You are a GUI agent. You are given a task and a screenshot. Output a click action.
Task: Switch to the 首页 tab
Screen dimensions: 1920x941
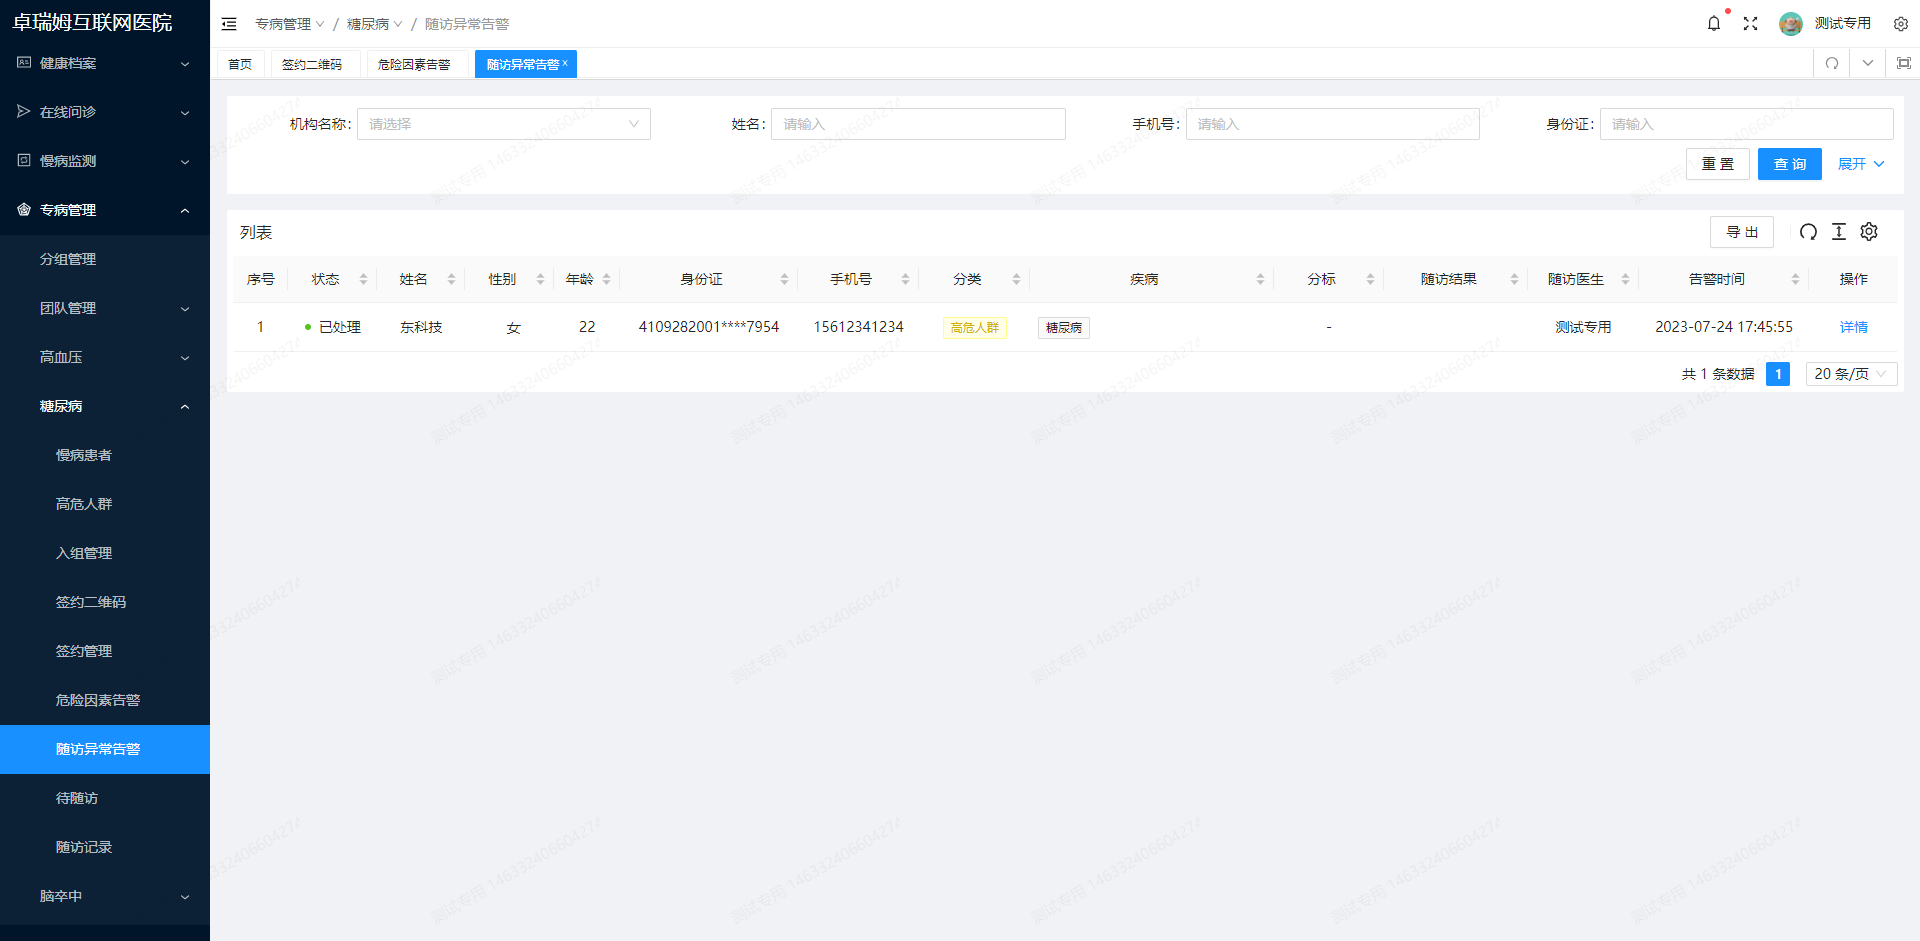(x=240, y=64)
